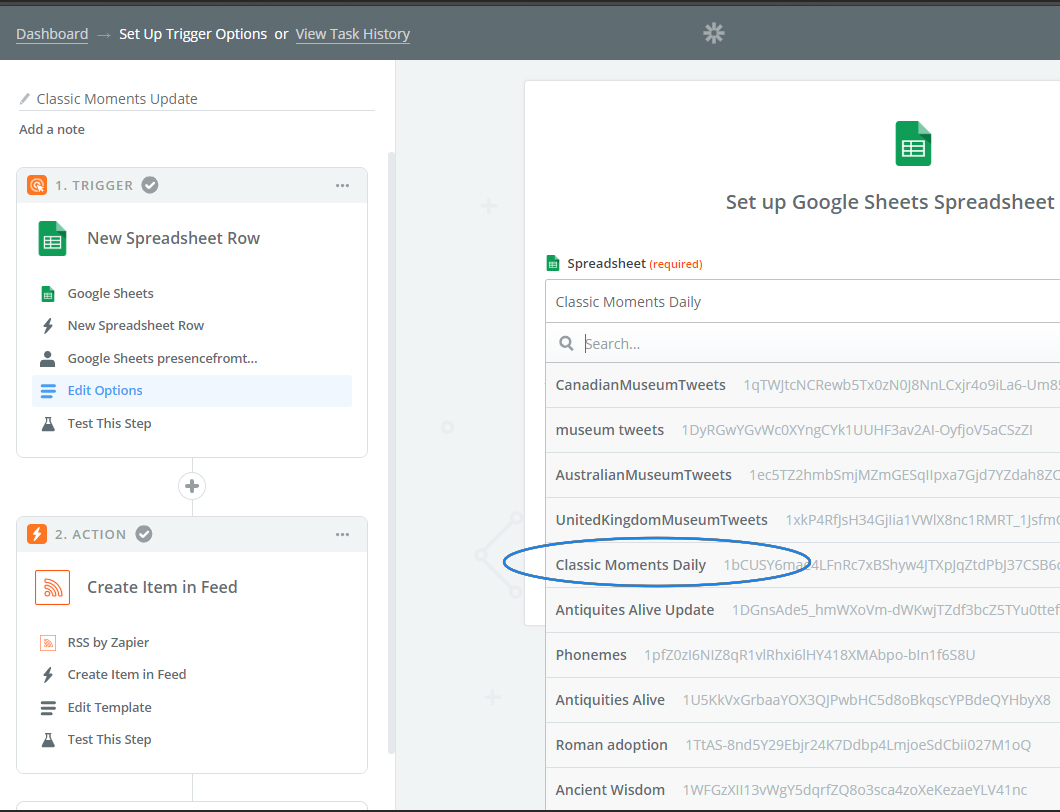Click the pencil icon beside Classic Moments Update
Screen dimensions: 1060x812
tap(25, 99)
